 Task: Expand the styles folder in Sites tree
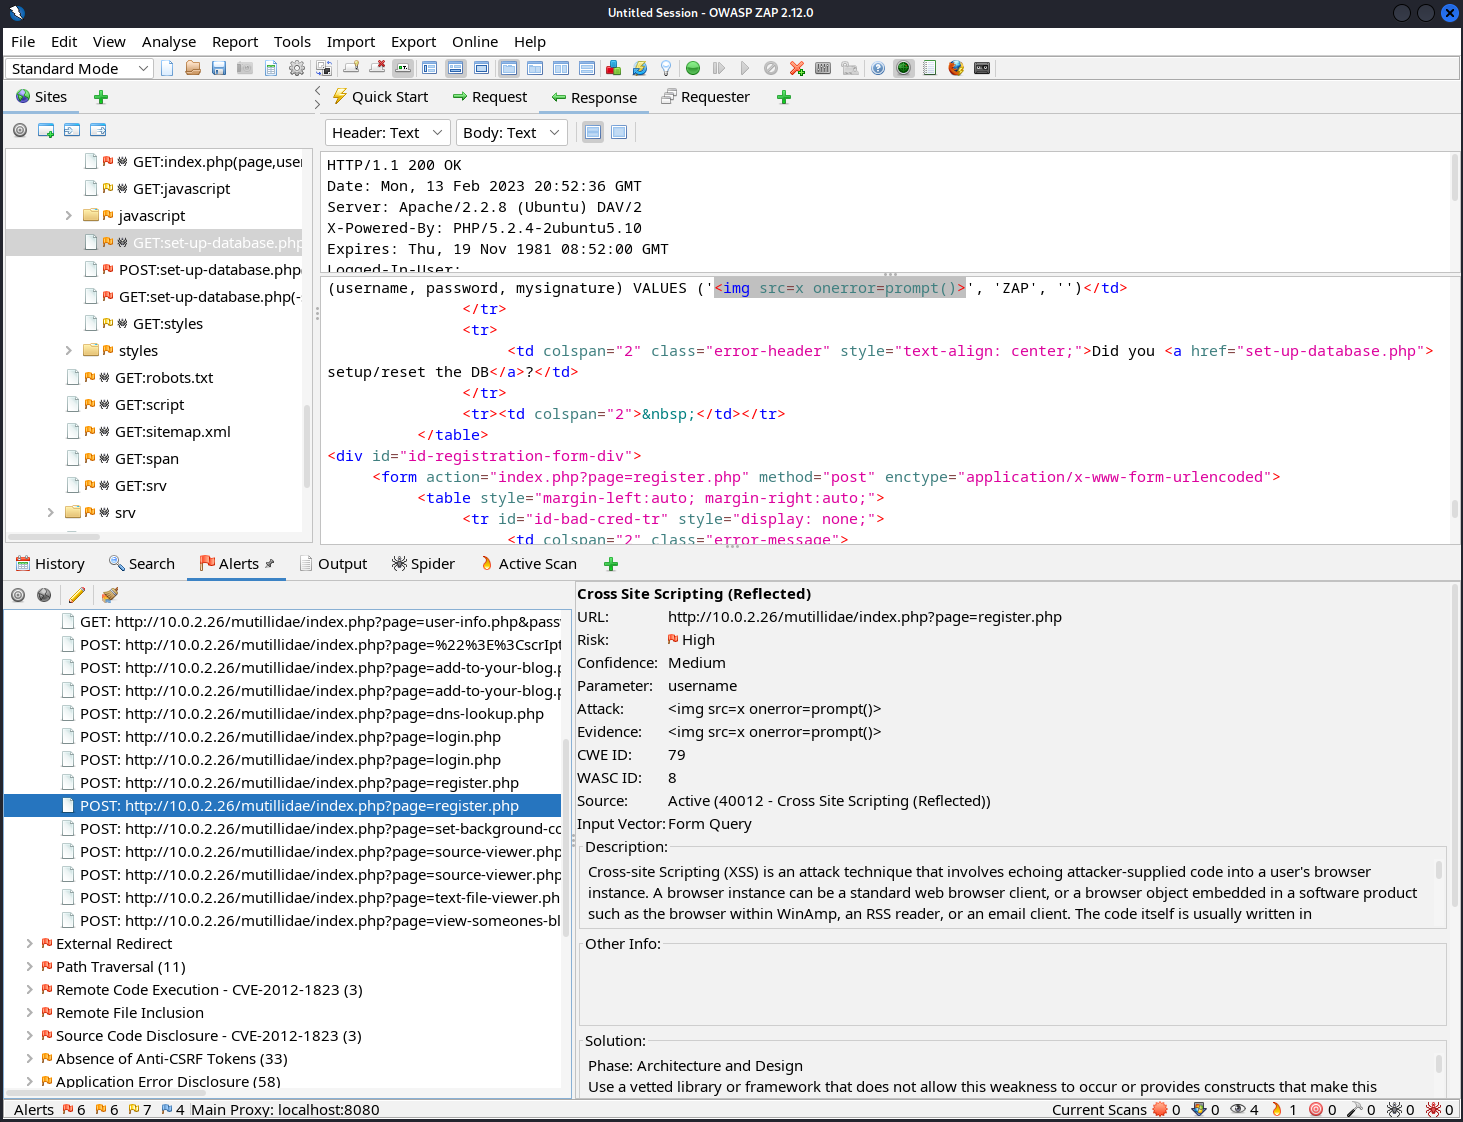tap(68, 350)
